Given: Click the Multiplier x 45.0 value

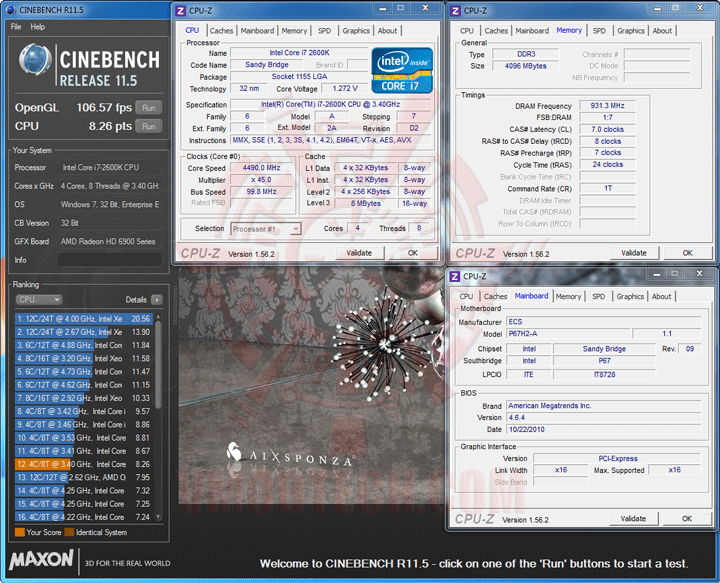Looking at the screenshot, I should coord(262,180).
